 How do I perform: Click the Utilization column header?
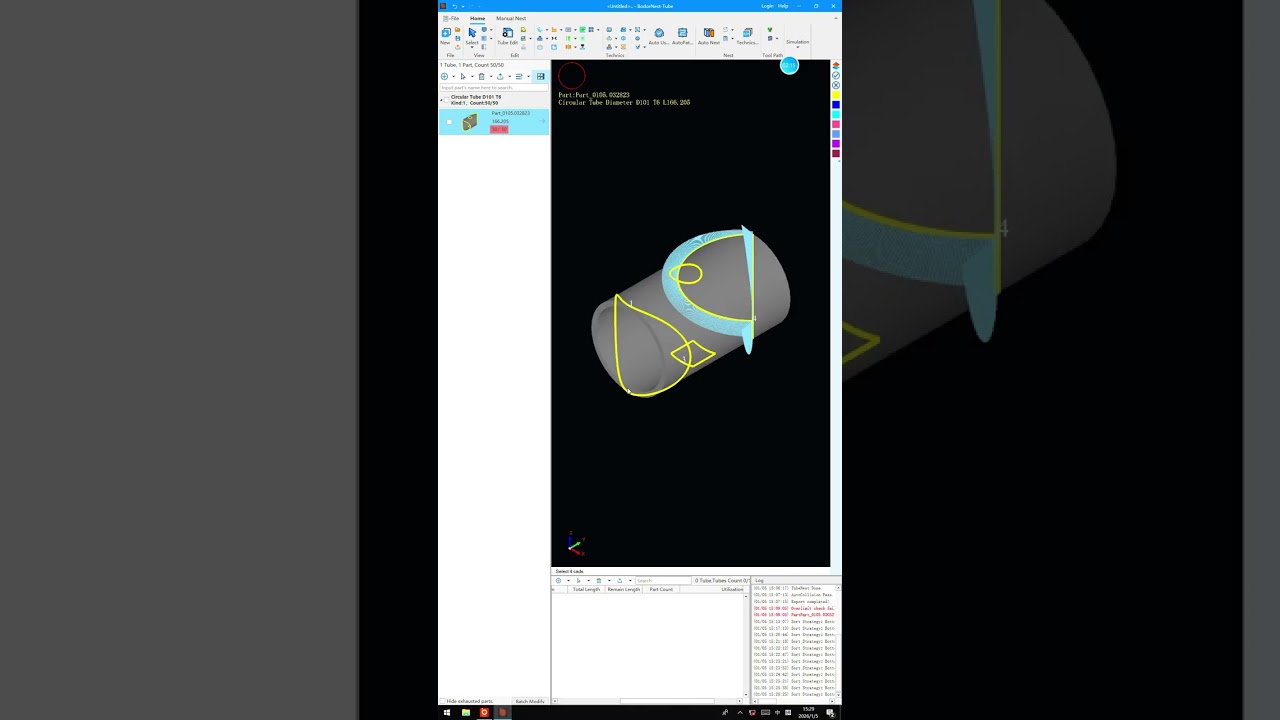(x=732, y=589)
